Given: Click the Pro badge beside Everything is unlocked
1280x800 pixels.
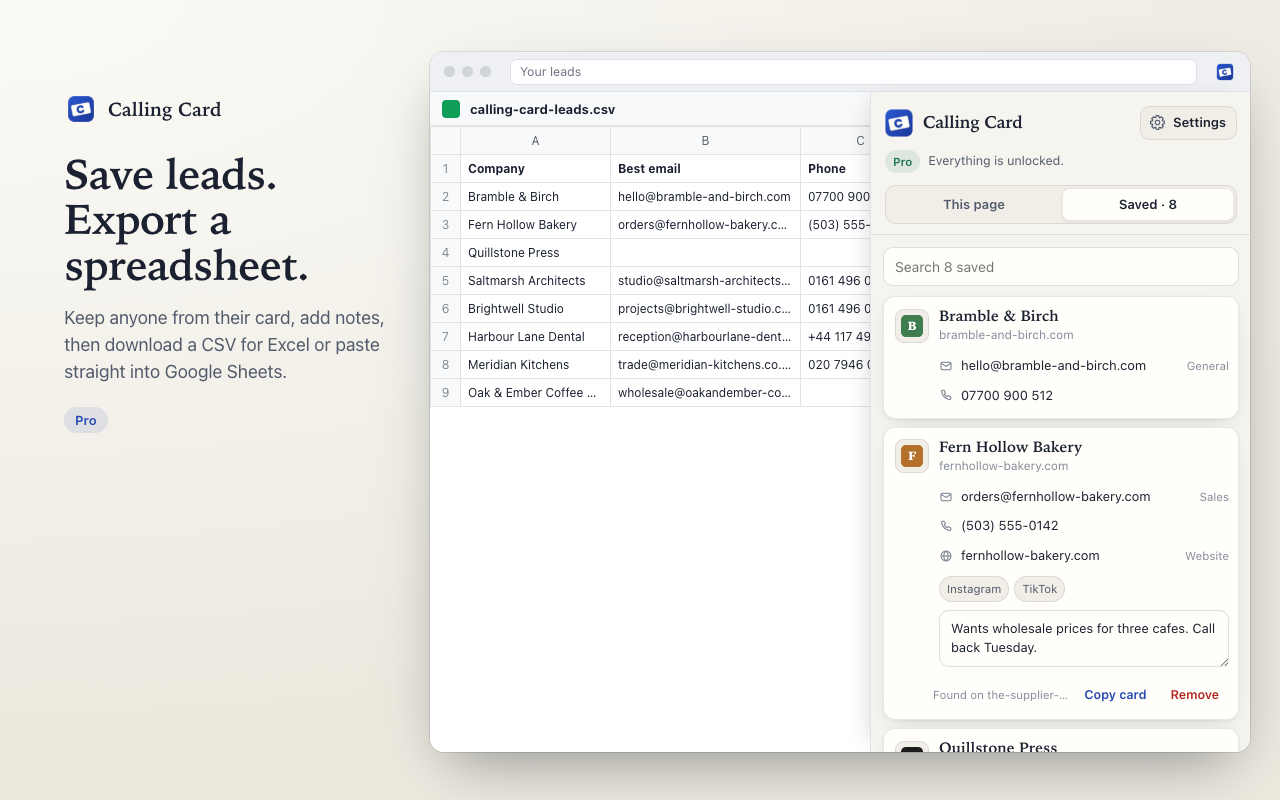Looking at the screenshot, I should point(902,161).
